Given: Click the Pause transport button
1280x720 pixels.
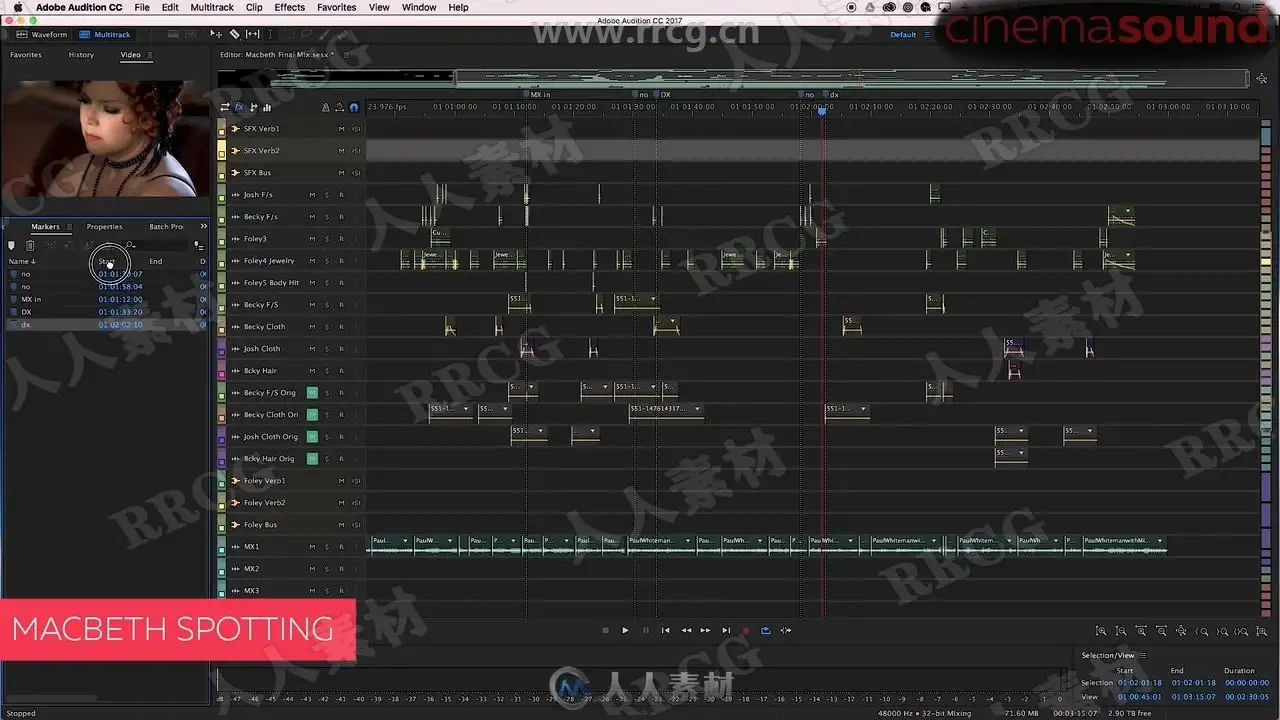Looking at the screenshot, I should point(645,630).
